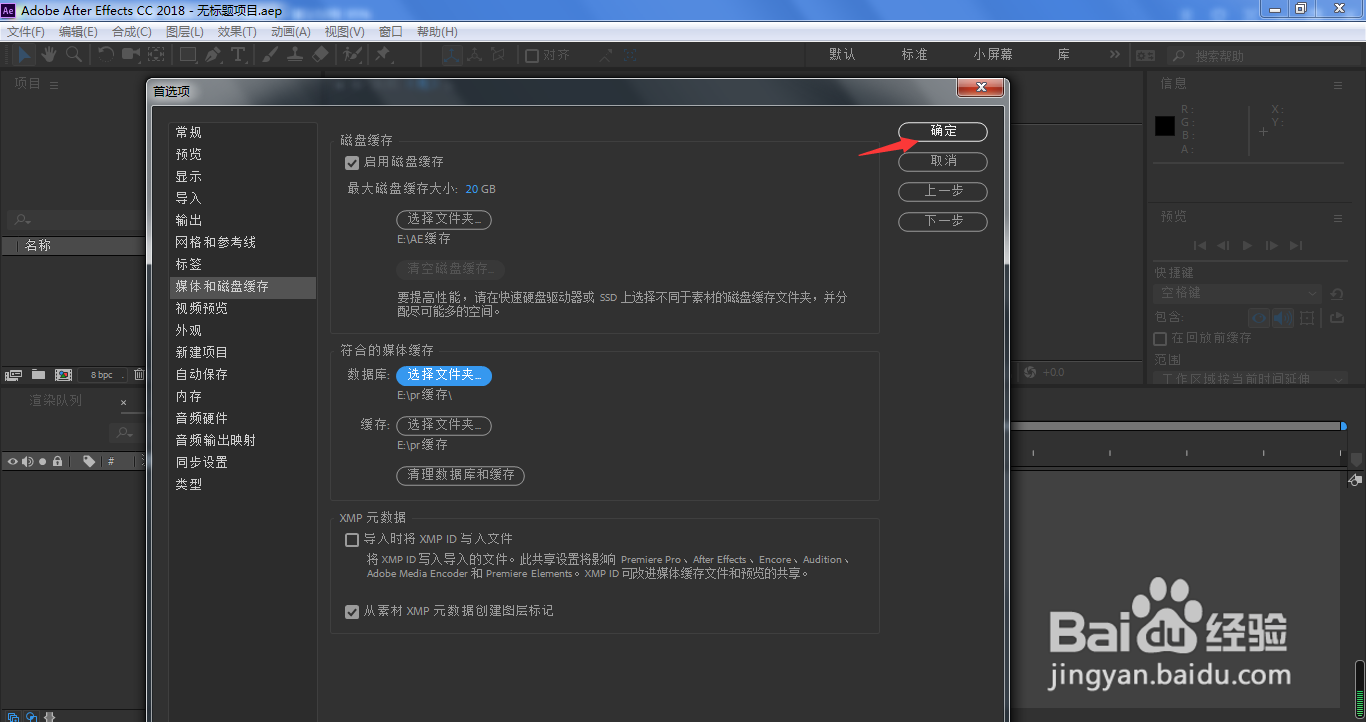The image size is (1366, 722).
Task: Enable 导入时将 XMP ID 写入文件 checkbox
Action: point(351,540)
